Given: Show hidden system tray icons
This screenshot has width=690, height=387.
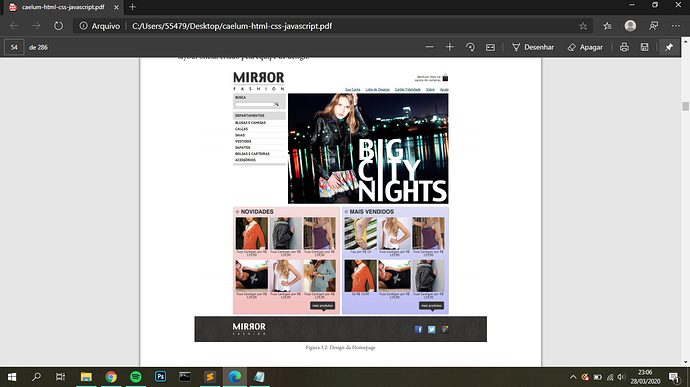Looking at the screenshot, I should pos(573,377).
